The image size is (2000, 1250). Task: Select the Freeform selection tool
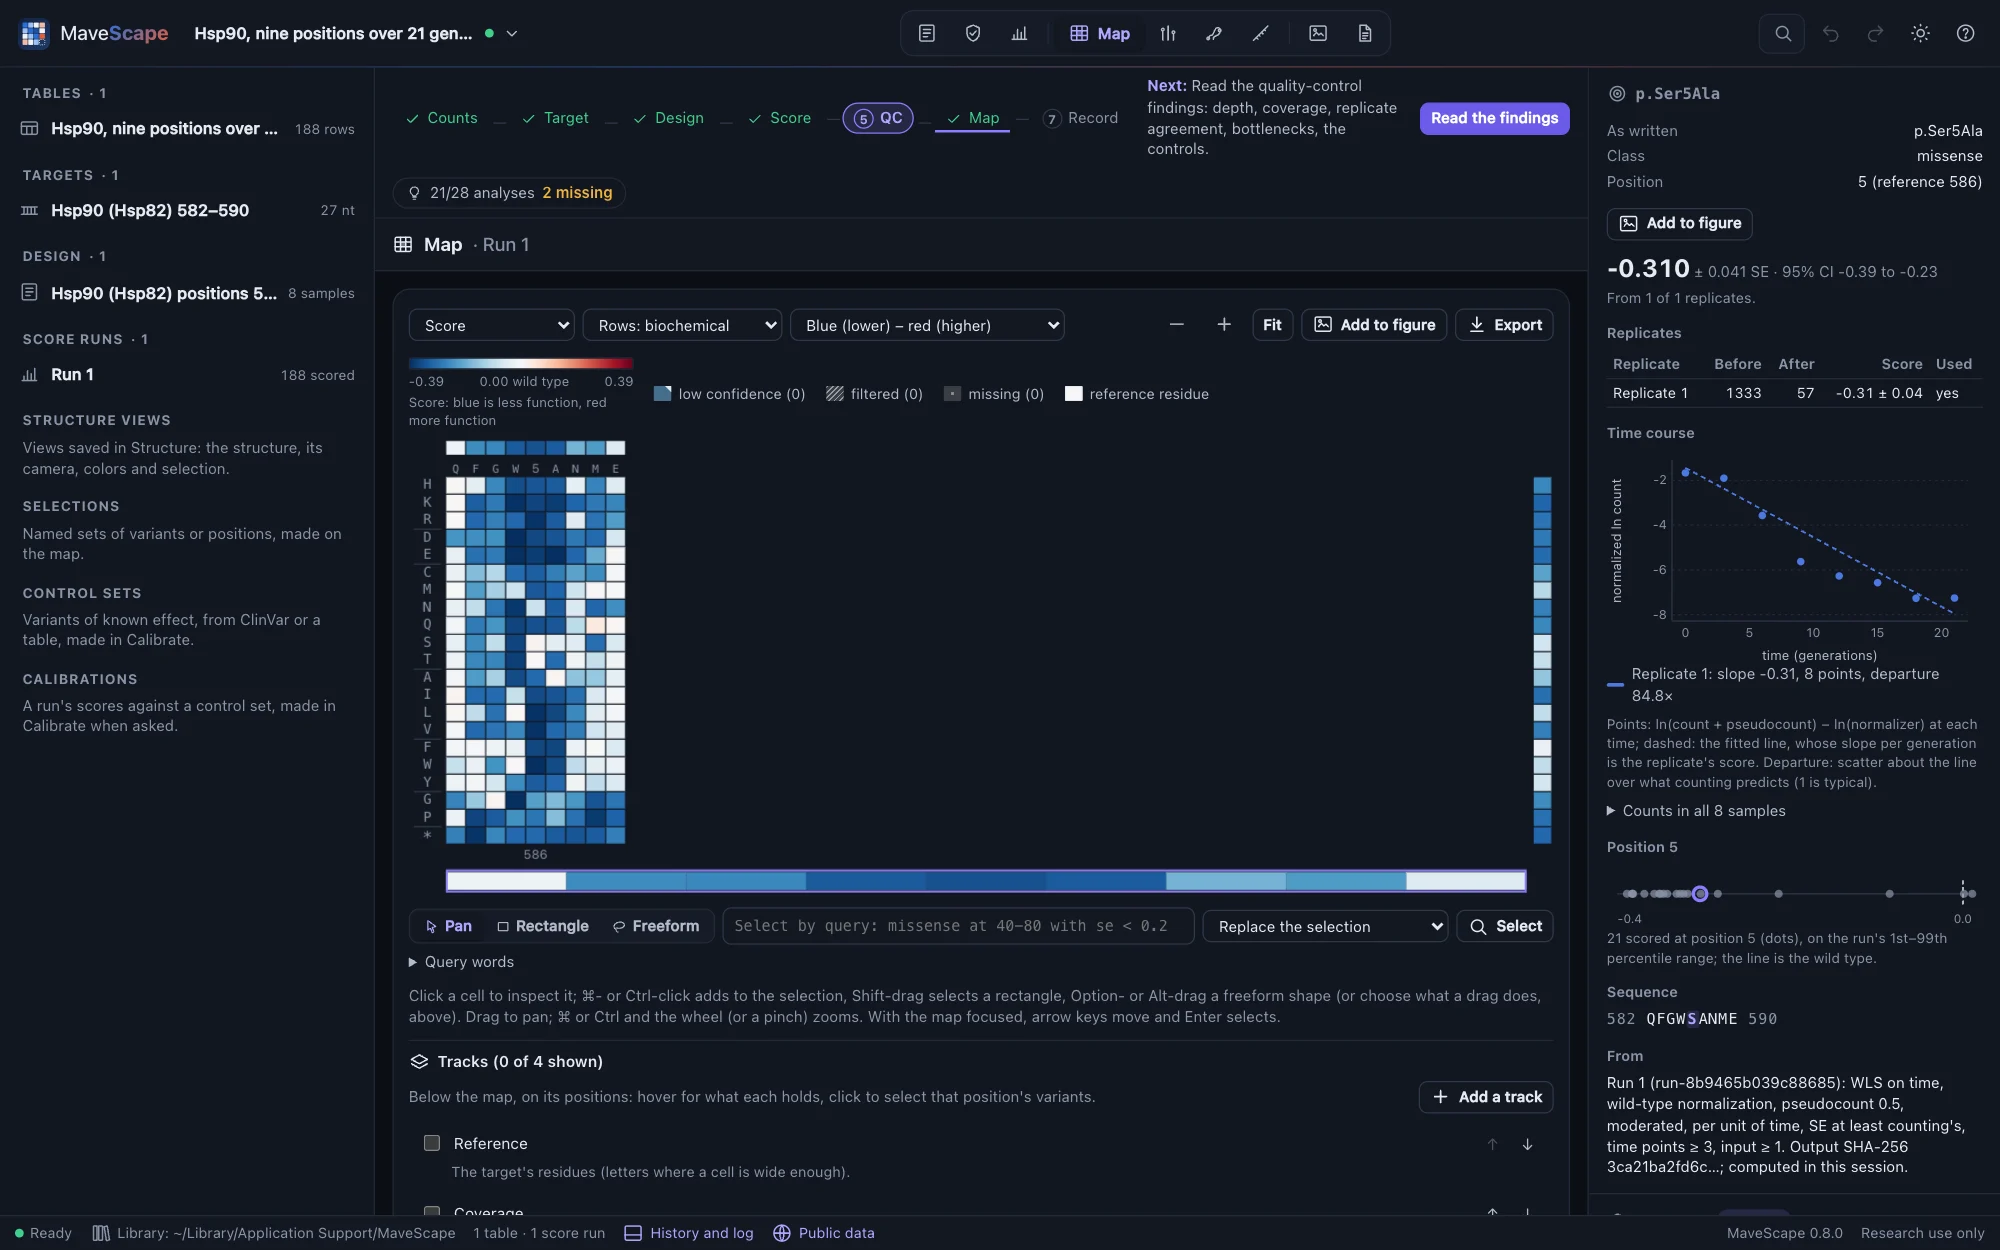tap(656, 926)
